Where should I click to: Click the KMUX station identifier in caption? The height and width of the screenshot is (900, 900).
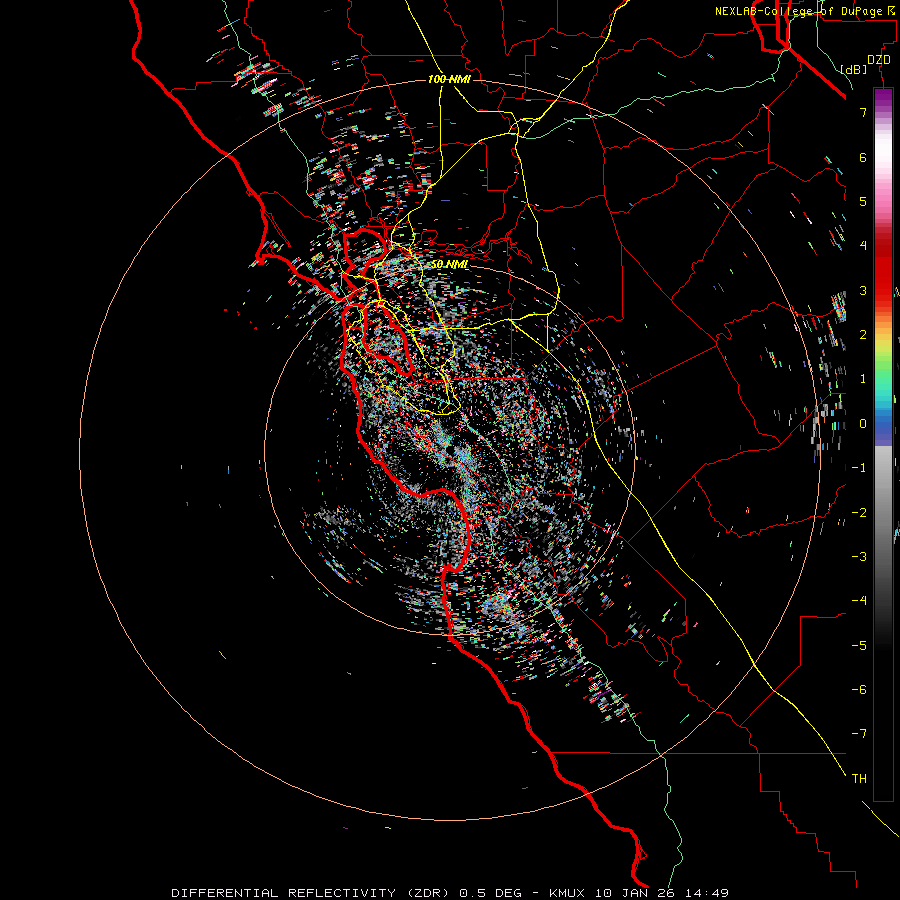point(568,893)
